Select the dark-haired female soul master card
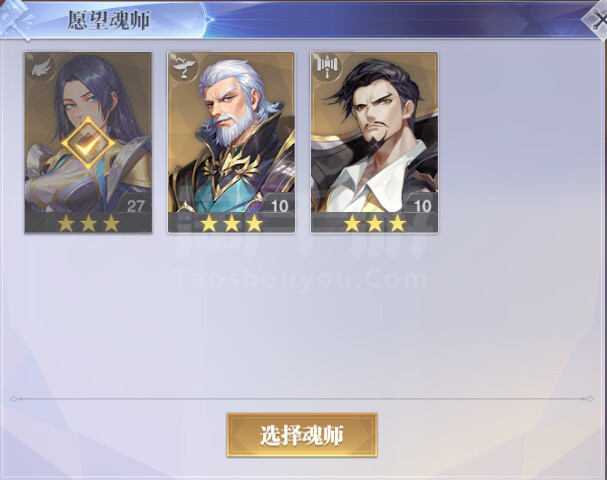This screenshot has width=607, height=480. point(88,142)
